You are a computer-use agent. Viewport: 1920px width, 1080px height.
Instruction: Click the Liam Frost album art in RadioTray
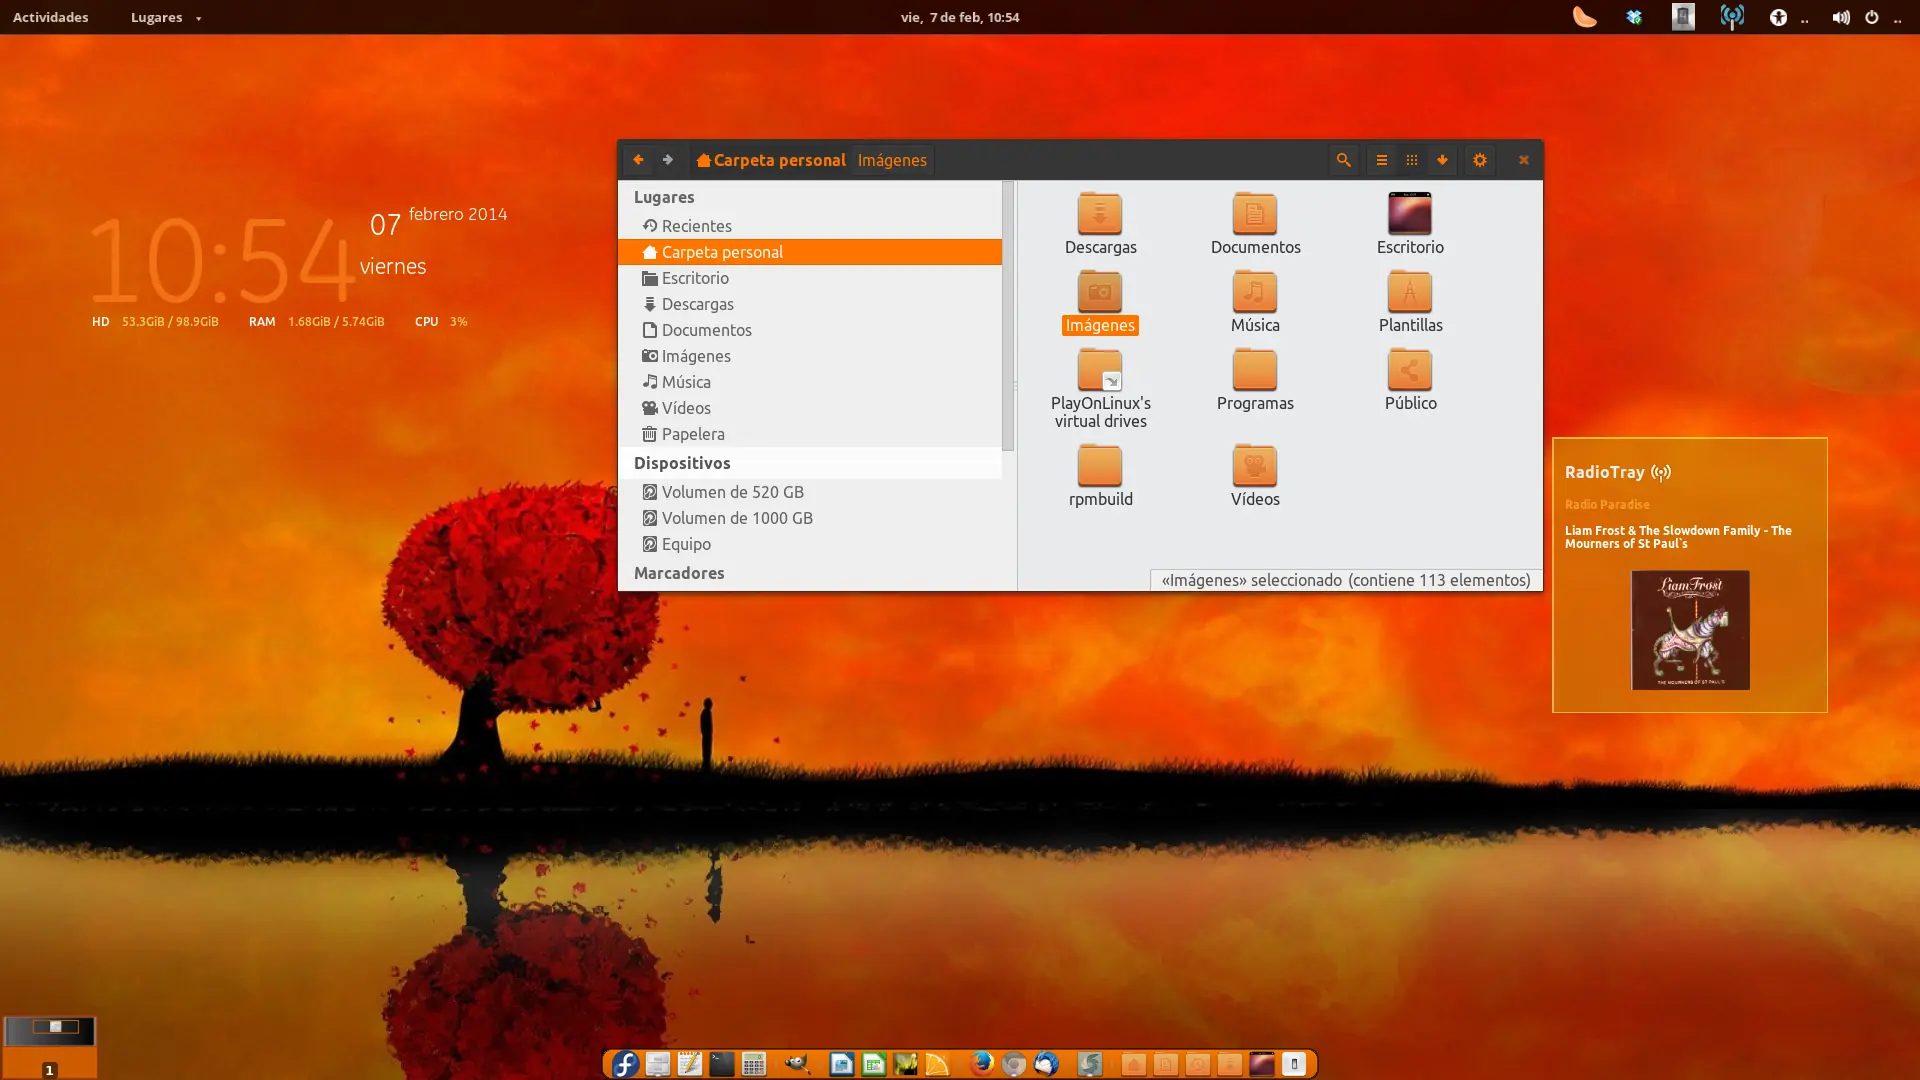pos(1689,629)
